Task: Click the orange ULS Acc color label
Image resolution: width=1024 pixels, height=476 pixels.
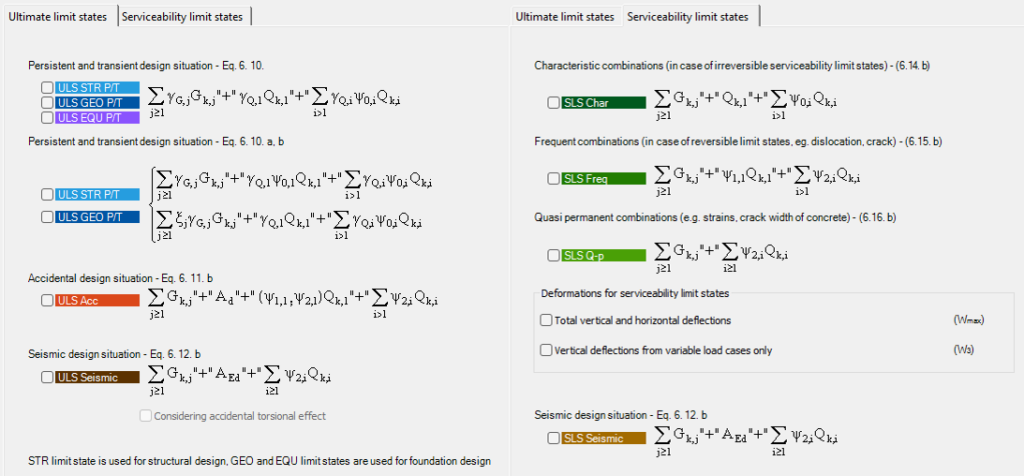Action: pos(97,300)
